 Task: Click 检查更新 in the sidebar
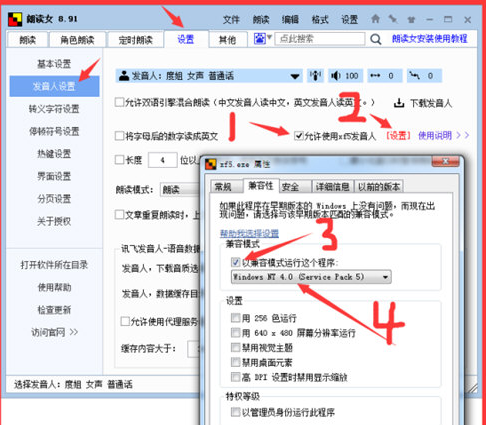click(54, 310)
